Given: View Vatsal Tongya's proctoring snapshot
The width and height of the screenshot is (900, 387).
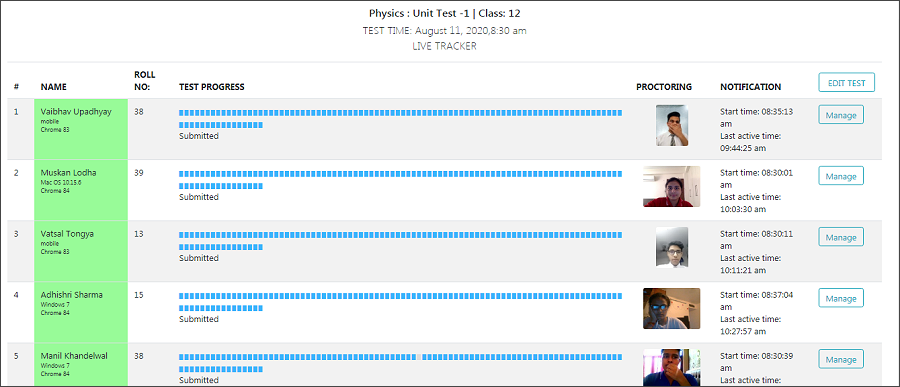Looking at the screenshot, I should point(672,247).
